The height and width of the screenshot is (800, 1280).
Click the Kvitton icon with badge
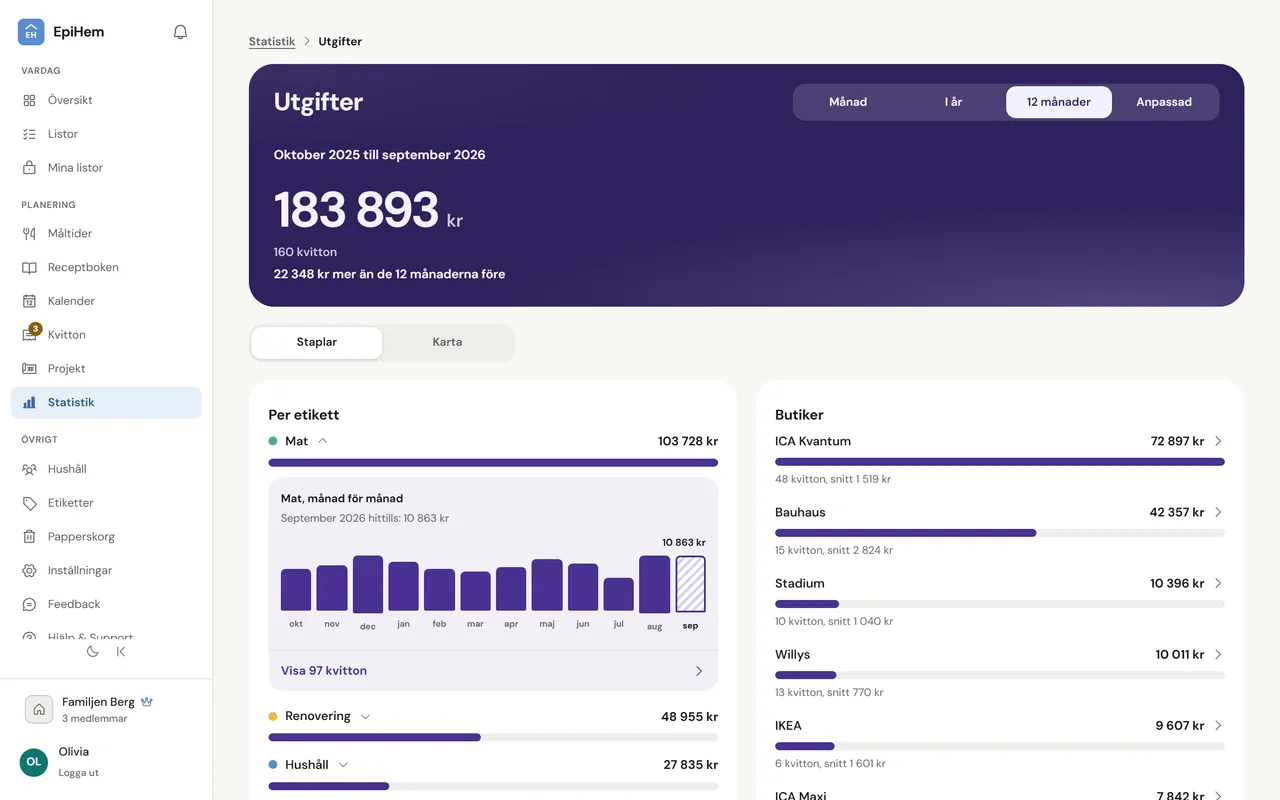pos(30,334)
